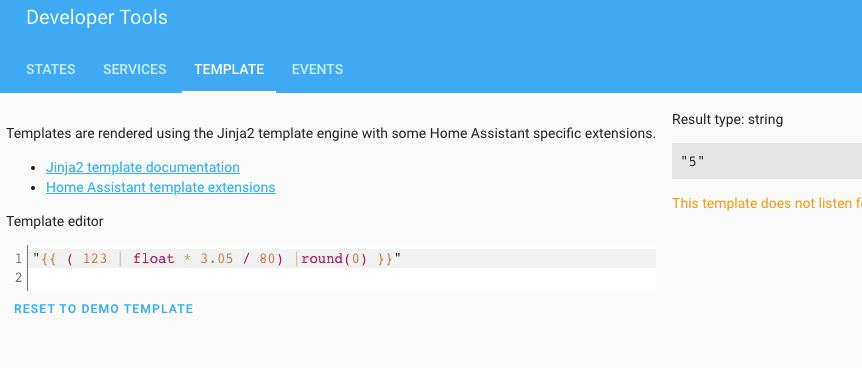Viewport: 862px width, 368px height.
Task: Switch to the STATES tab
Action: pos(51,69)
